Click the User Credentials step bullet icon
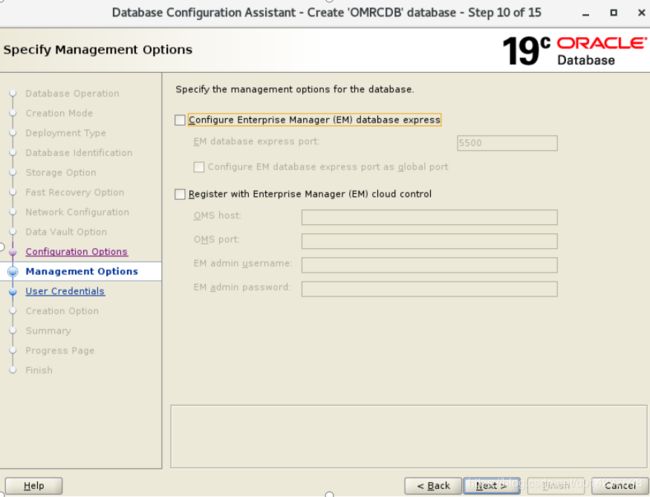Image resolution: width=650 pixels, height=497 pixels. pyautogui.click(x=13, y=291)
